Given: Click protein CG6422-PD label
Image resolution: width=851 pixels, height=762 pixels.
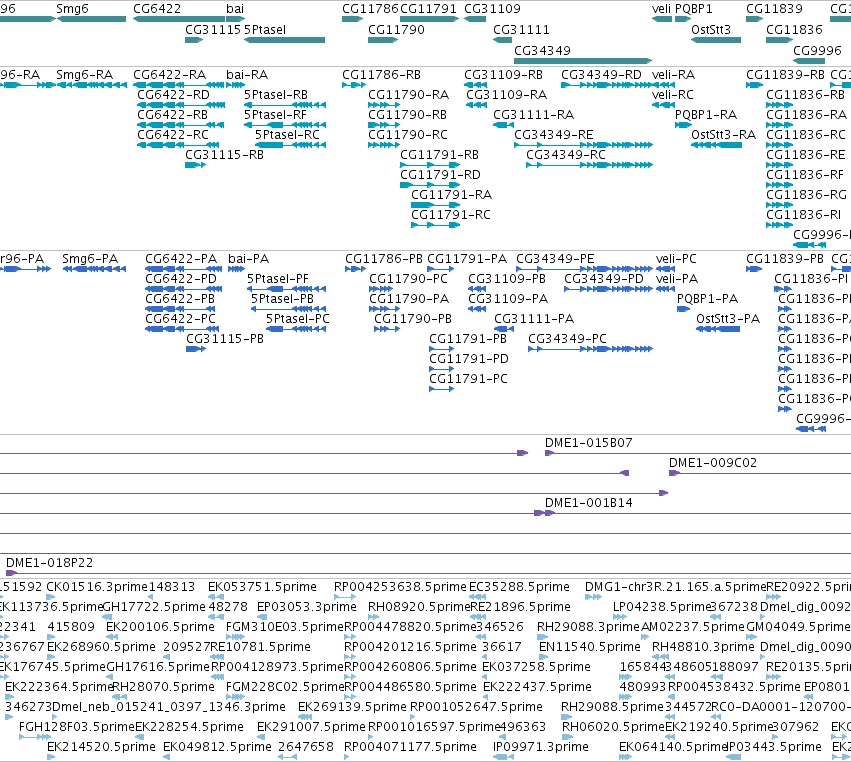Looking at the screenshot, I should tap(181, 279).
